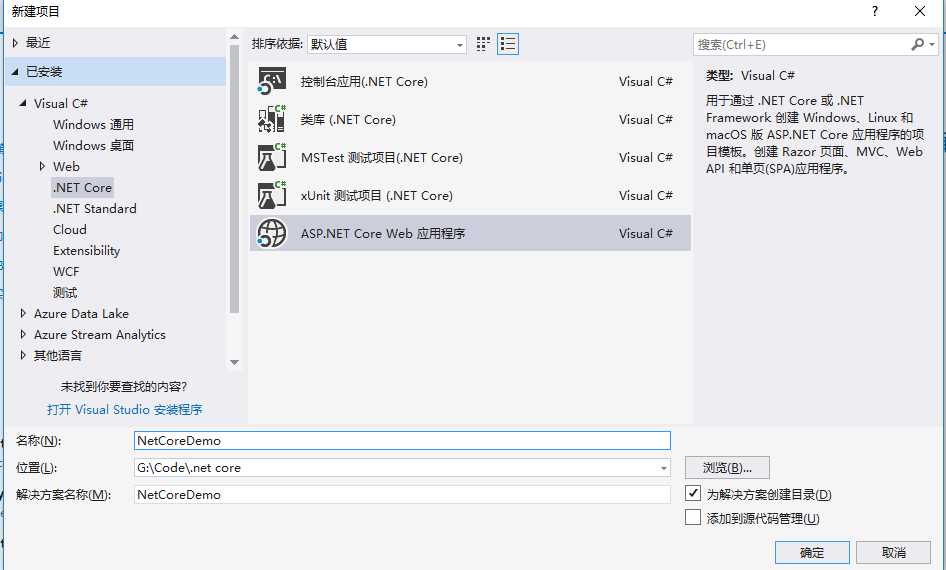Switch to small icons view

click(483, 44)
